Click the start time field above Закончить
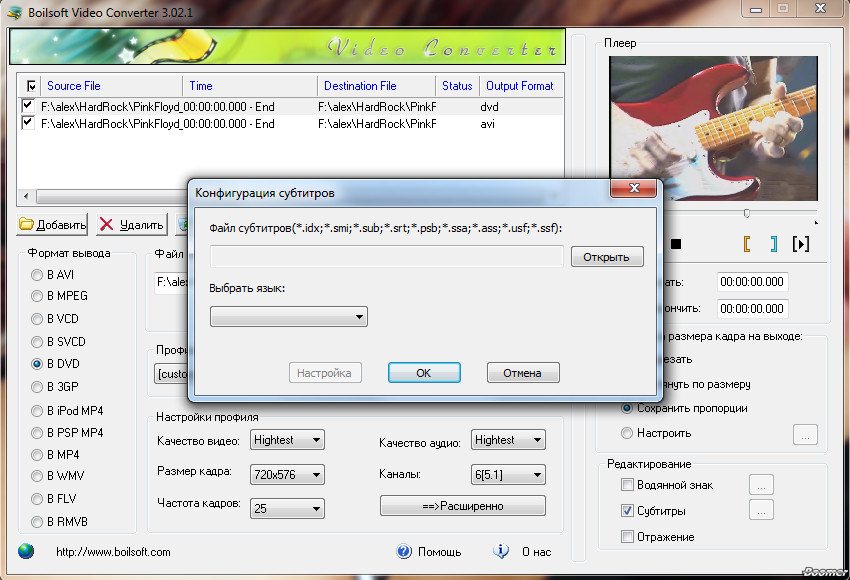 752,282
